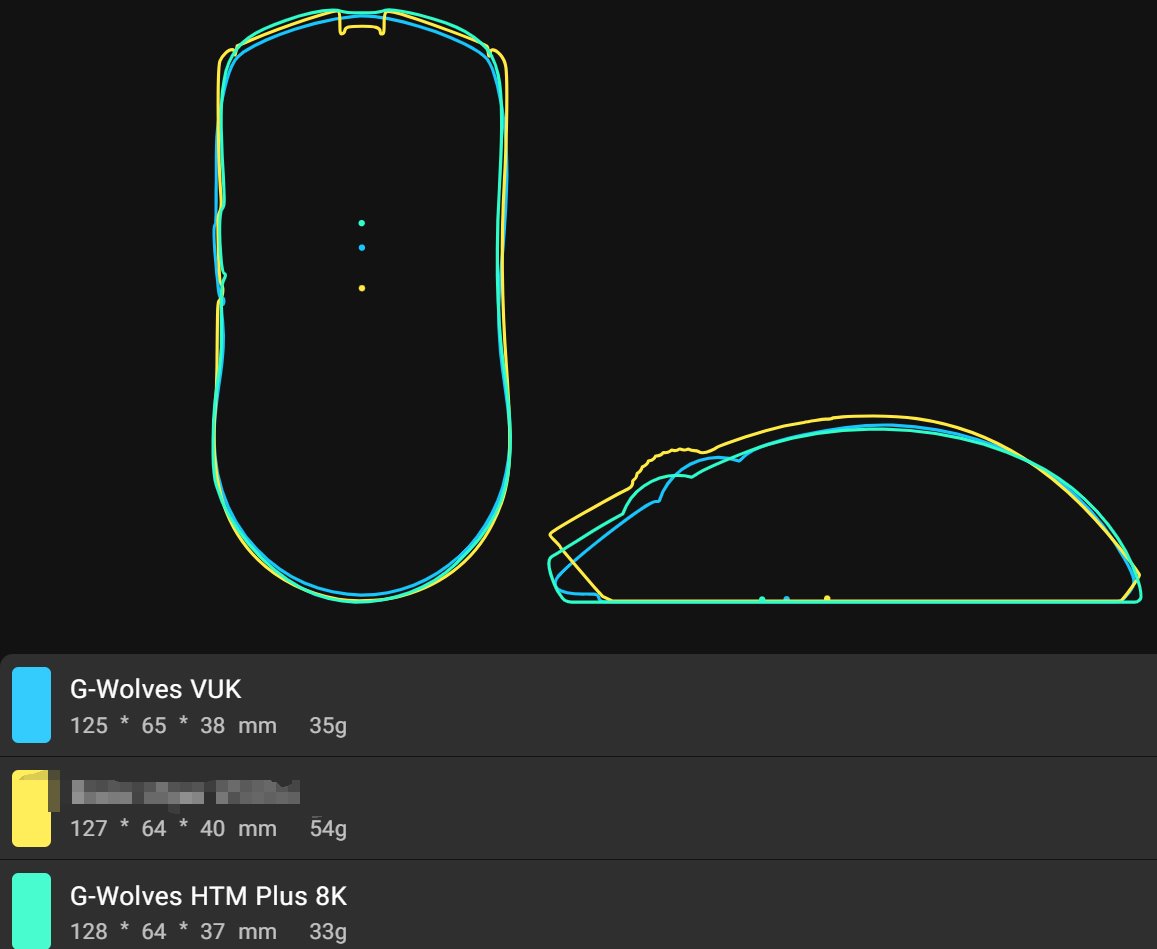Click the teal sensor dot in top view
The image size is (1157, 949).
[x=362, y=223]
